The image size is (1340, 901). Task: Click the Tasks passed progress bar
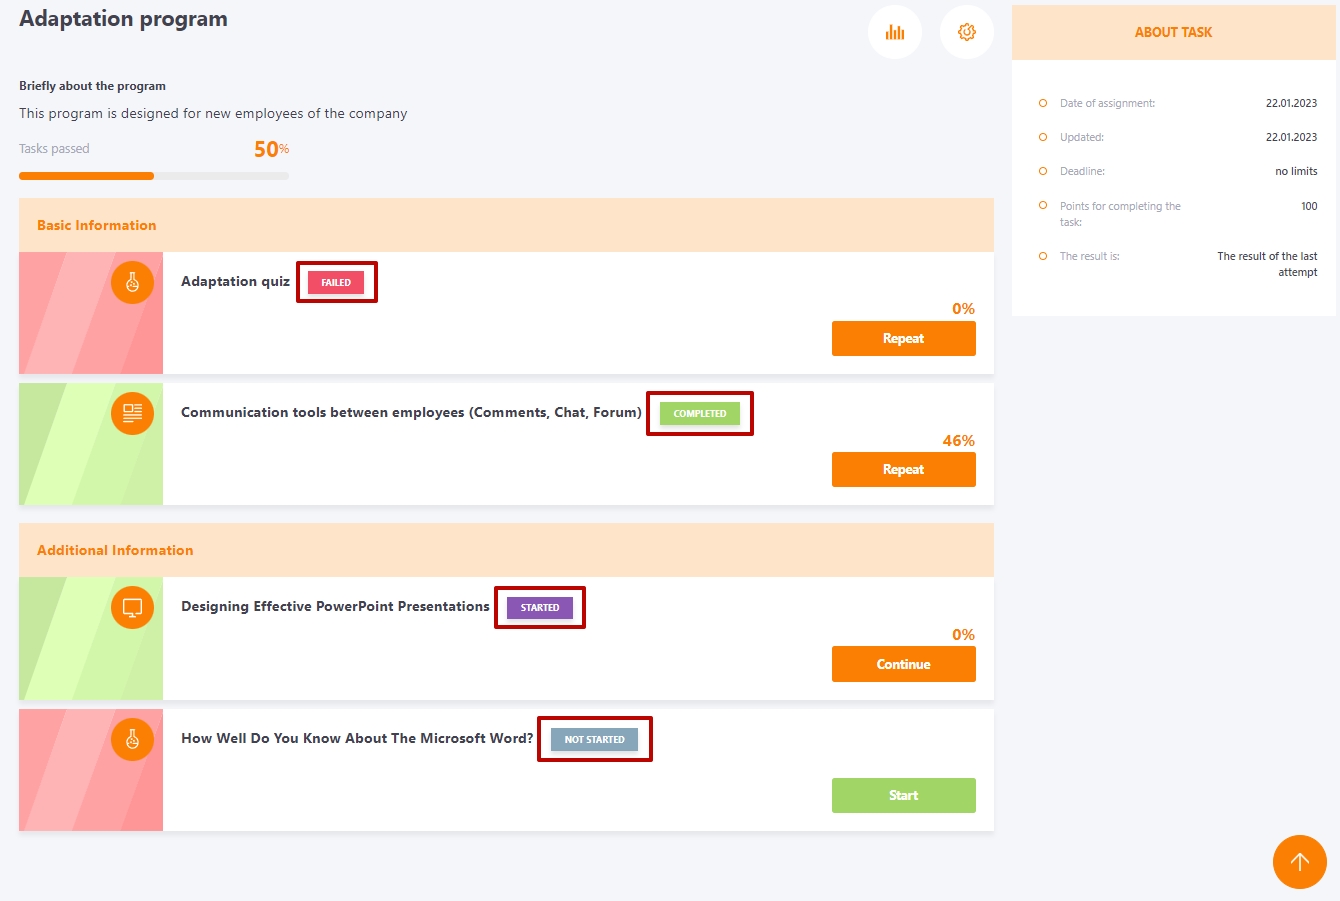coord(154,176)
